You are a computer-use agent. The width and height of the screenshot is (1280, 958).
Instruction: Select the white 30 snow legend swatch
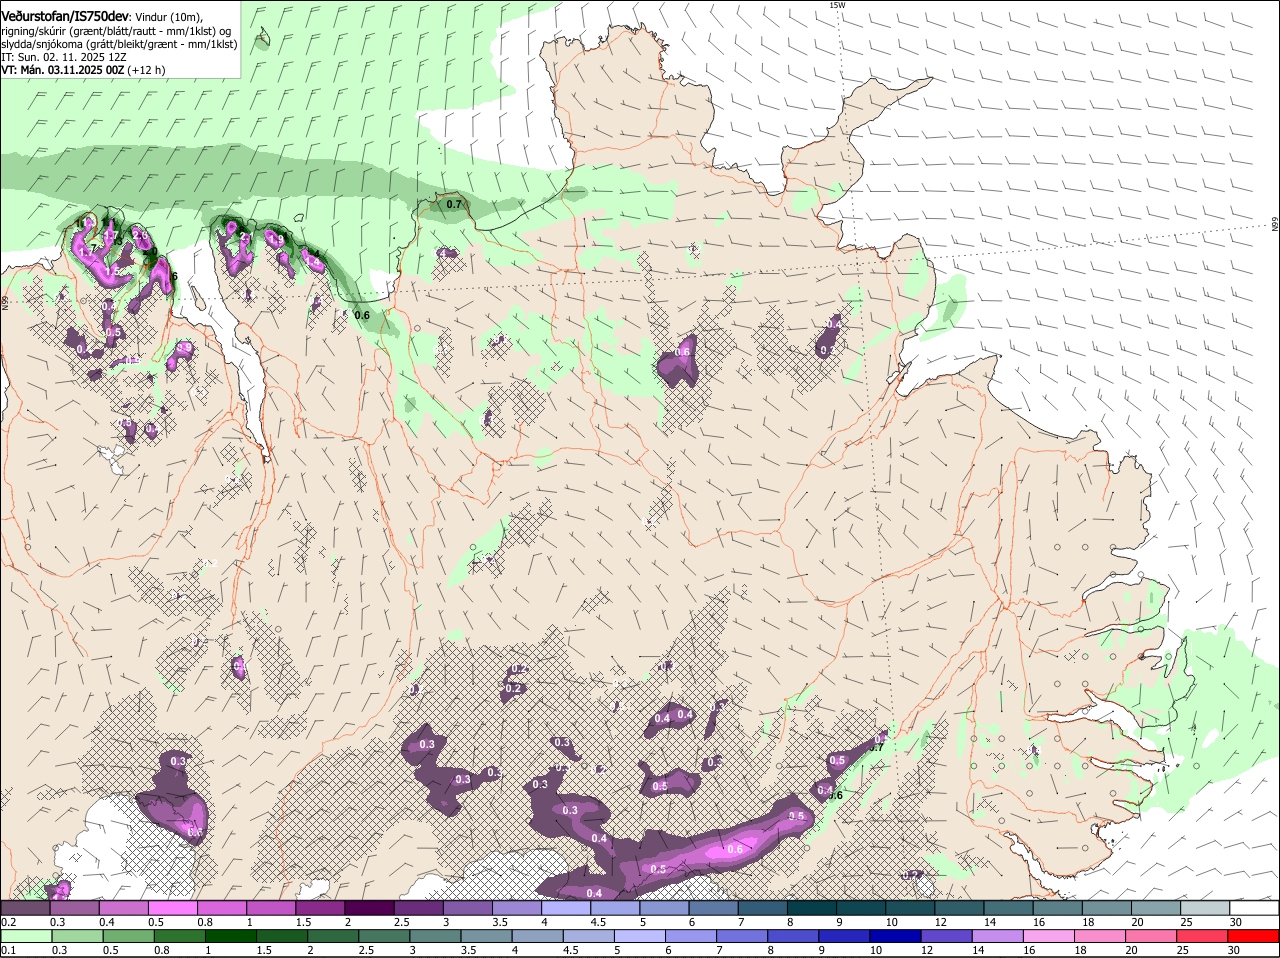pyautogui.click(x=1252, y=908)
